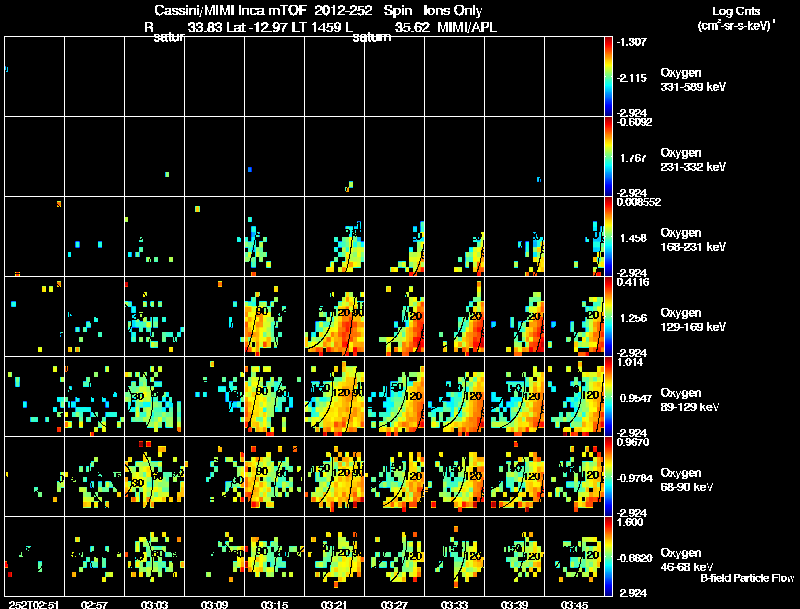Image resolution: width=800 pixels, height=609 pixels.
Task: Click the color bar for the 331-589 keV row
Action: point(608,77)
